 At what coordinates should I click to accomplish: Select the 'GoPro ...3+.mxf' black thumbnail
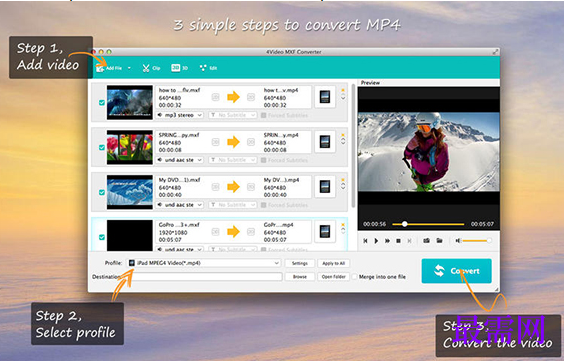pyautogui.click(x=130, y=236)
